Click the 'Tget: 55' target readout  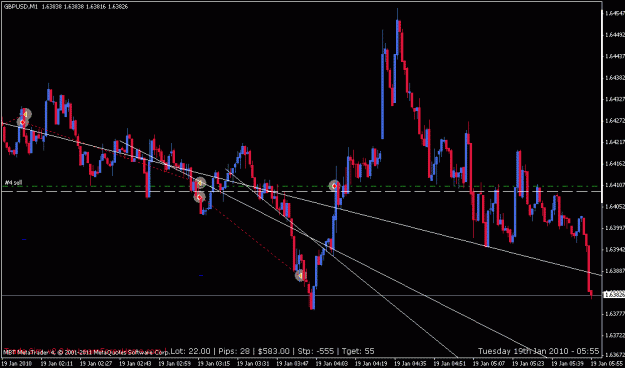tap(357, 351)
